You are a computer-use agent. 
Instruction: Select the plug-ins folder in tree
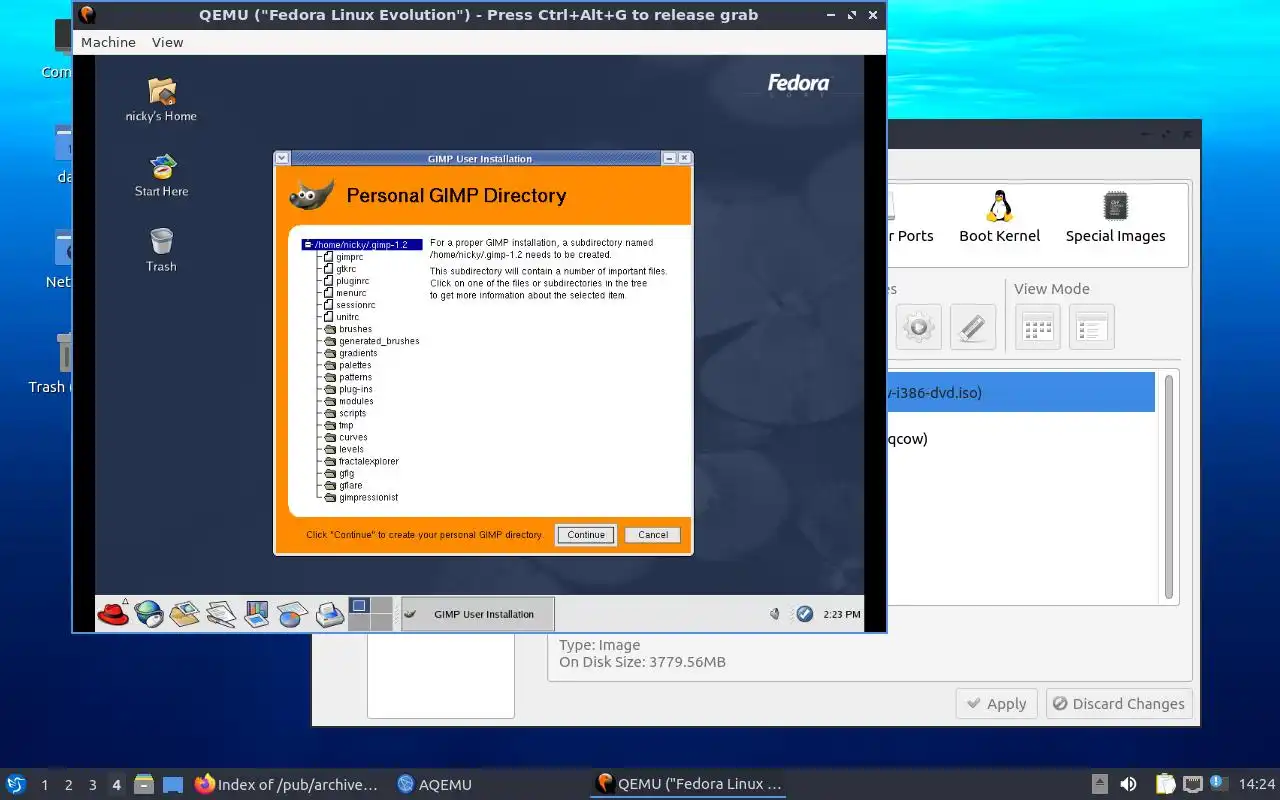(x=356, y=389)
